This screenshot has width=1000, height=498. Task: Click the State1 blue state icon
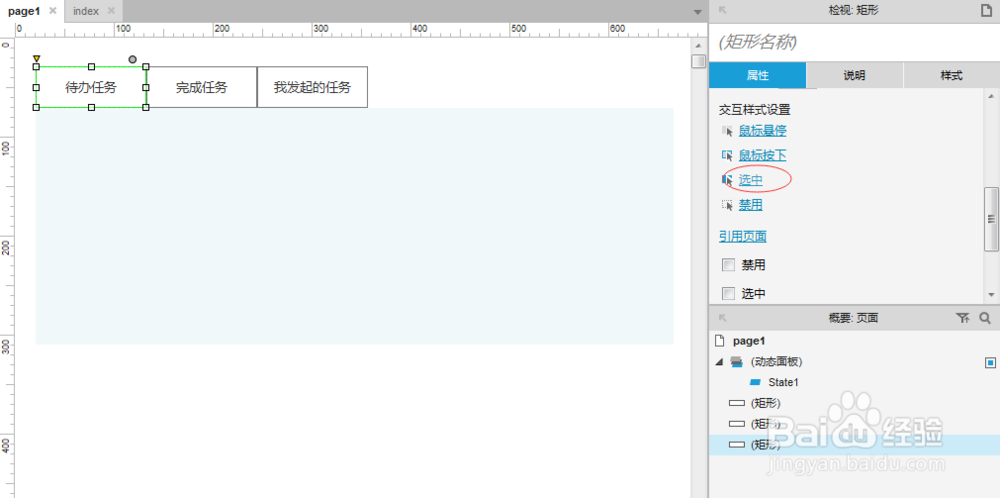click(755, 383)
